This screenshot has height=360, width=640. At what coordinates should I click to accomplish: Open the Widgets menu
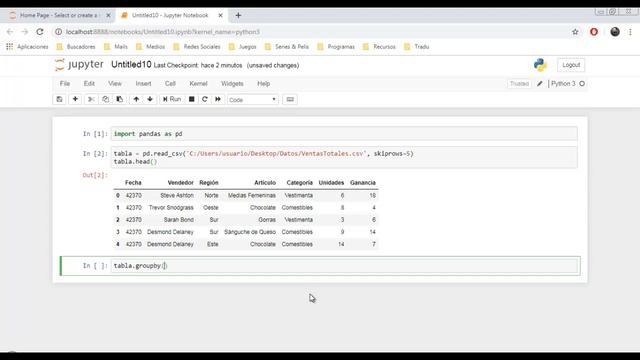coord(232,84)
